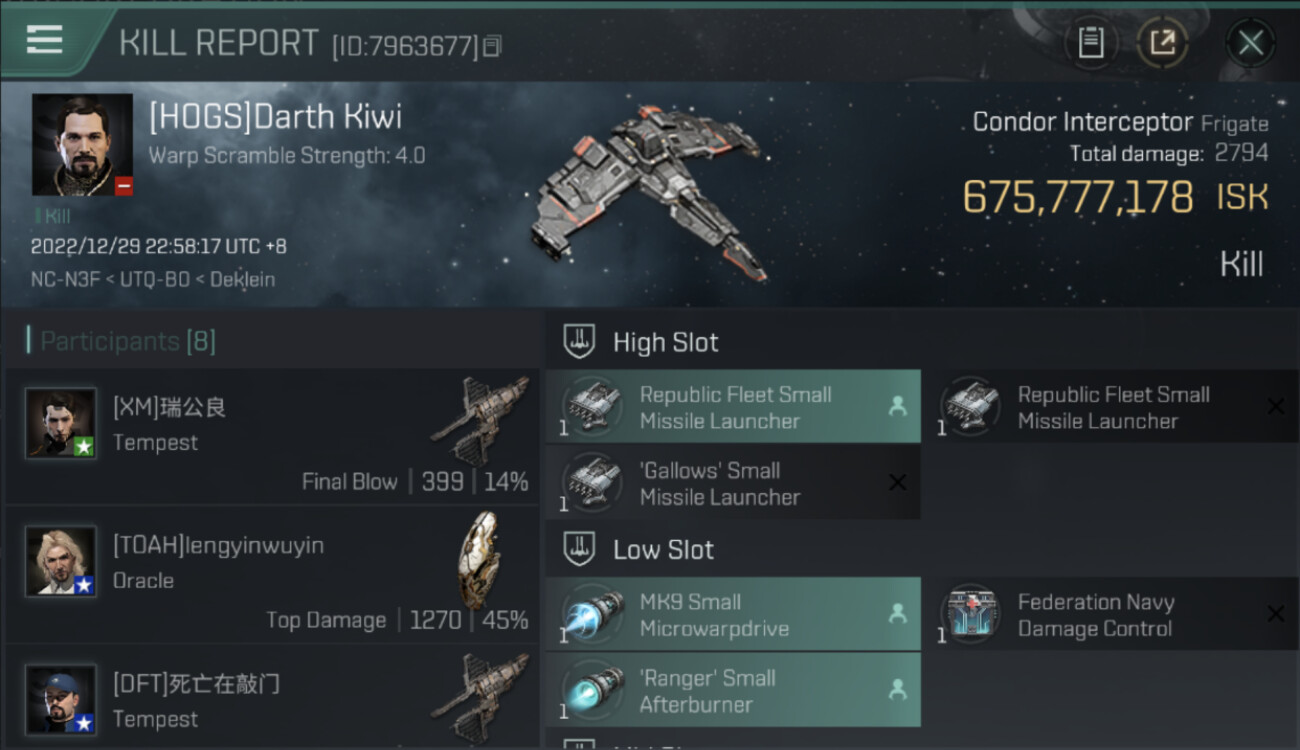Image resolution: width=1300 pixels, height=750 pixels.
Task: Open the Tempest participant 瑞公良 entry
Action: 272,436
